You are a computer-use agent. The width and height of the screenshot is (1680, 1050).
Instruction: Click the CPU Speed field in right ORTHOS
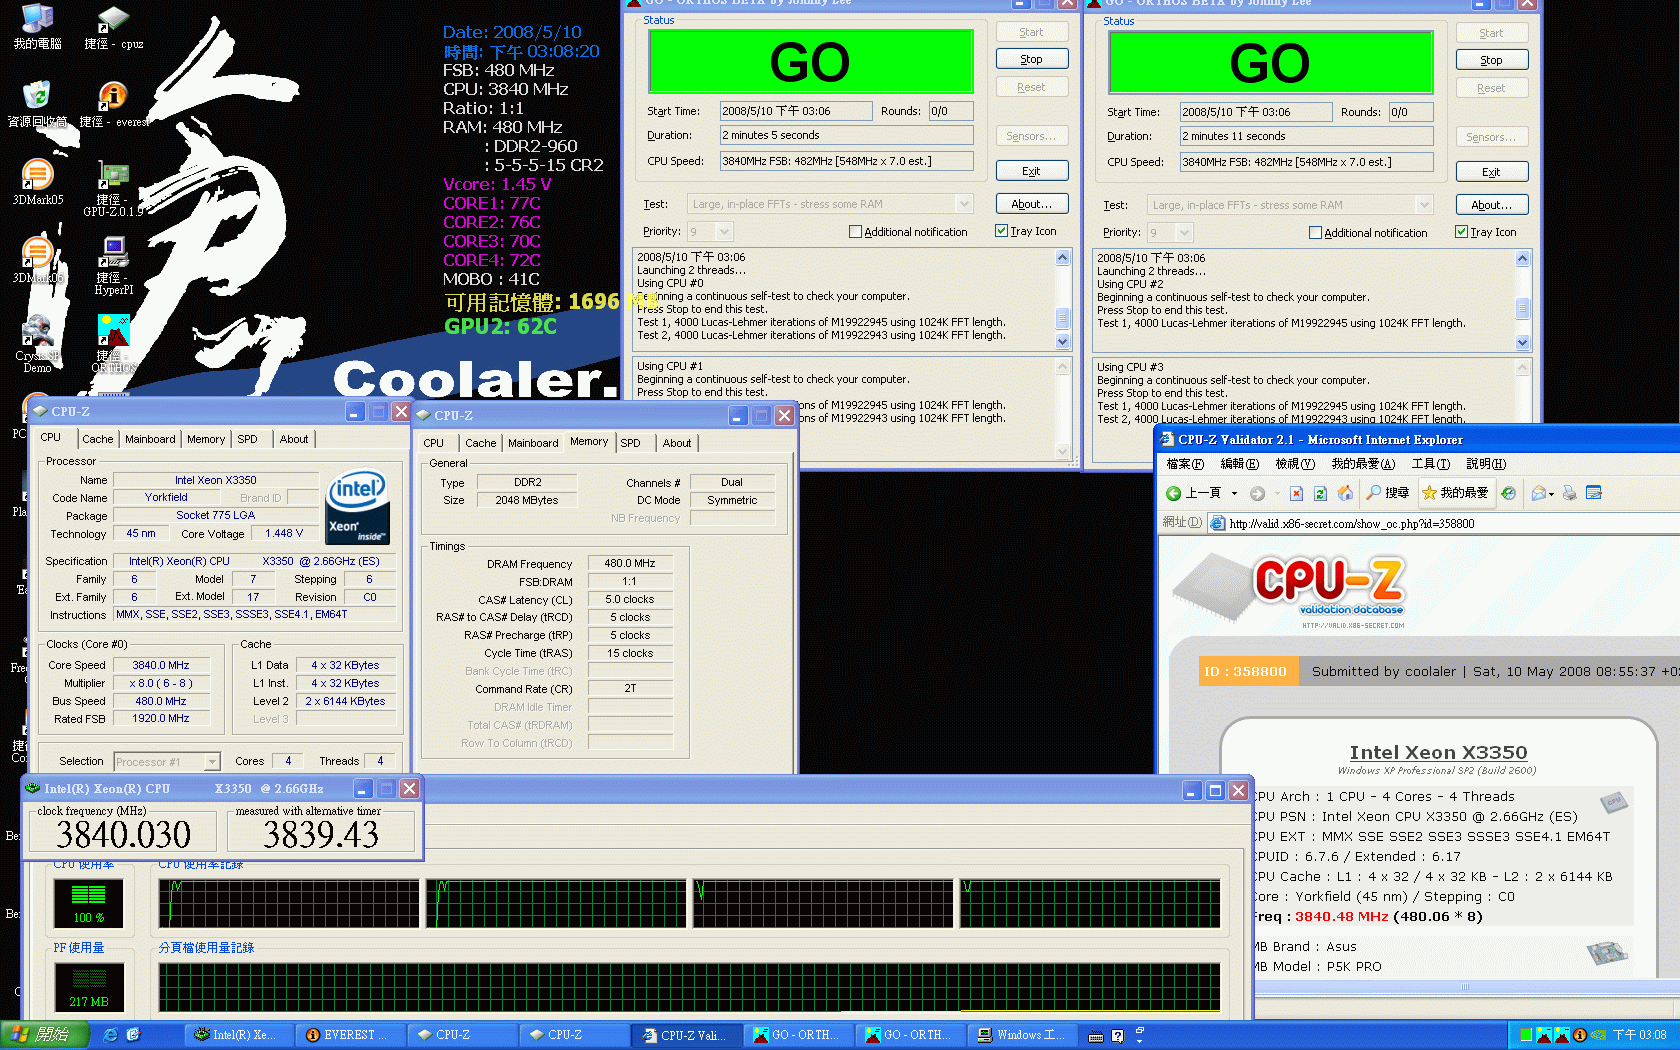coord(1306,162)
